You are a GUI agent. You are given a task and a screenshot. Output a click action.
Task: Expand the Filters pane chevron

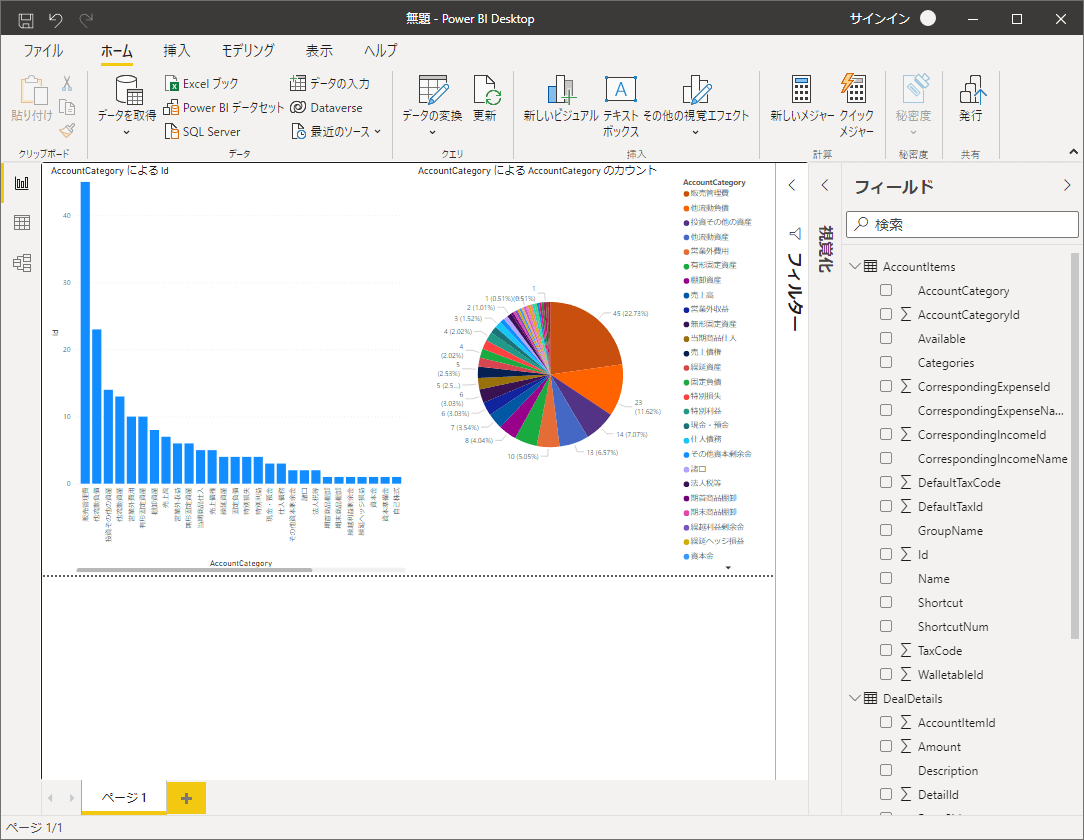(x=792, y=185)
